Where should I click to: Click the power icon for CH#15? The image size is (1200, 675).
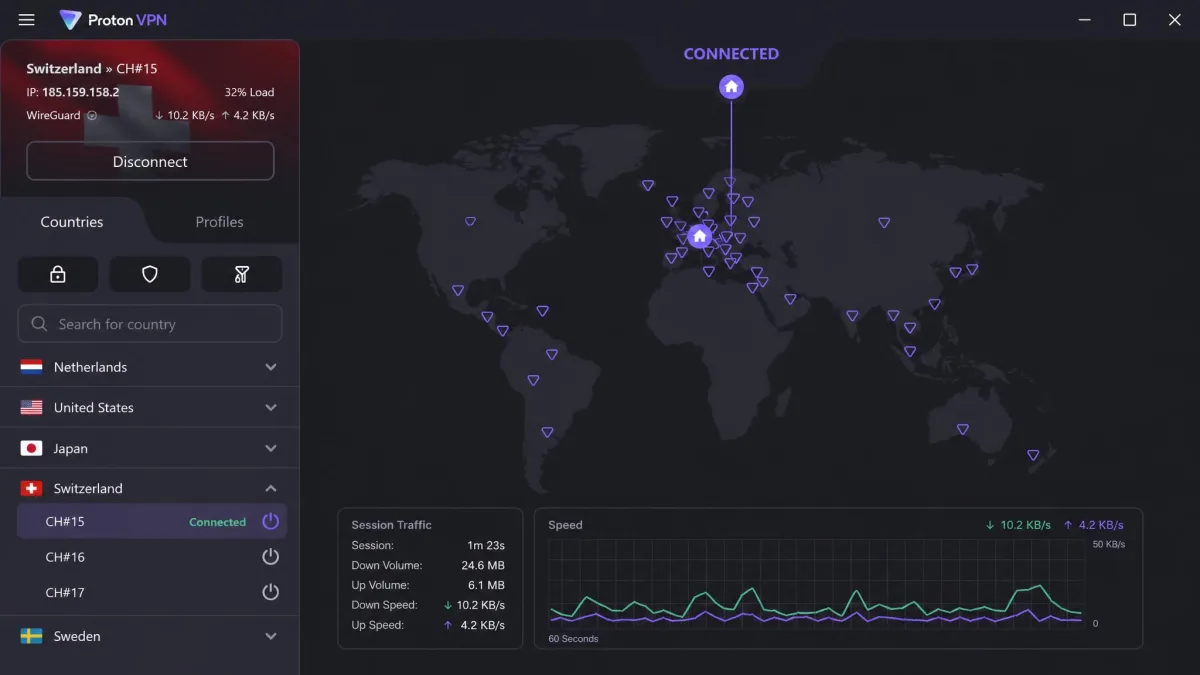coord(270,521)
